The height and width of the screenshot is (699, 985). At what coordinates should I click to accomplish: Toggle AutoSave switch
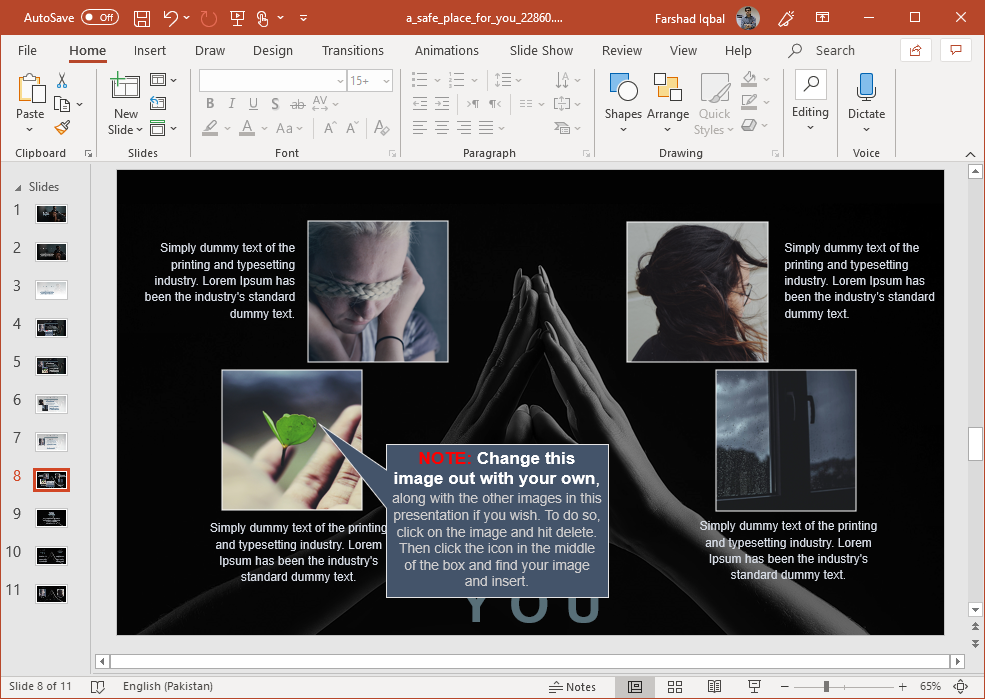click(99, 18)
